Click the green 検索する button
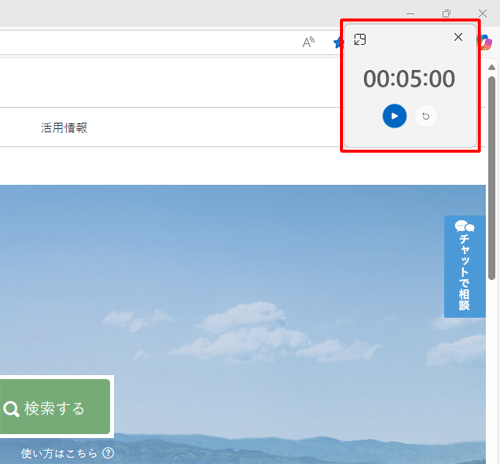 (x=55, y=406)
